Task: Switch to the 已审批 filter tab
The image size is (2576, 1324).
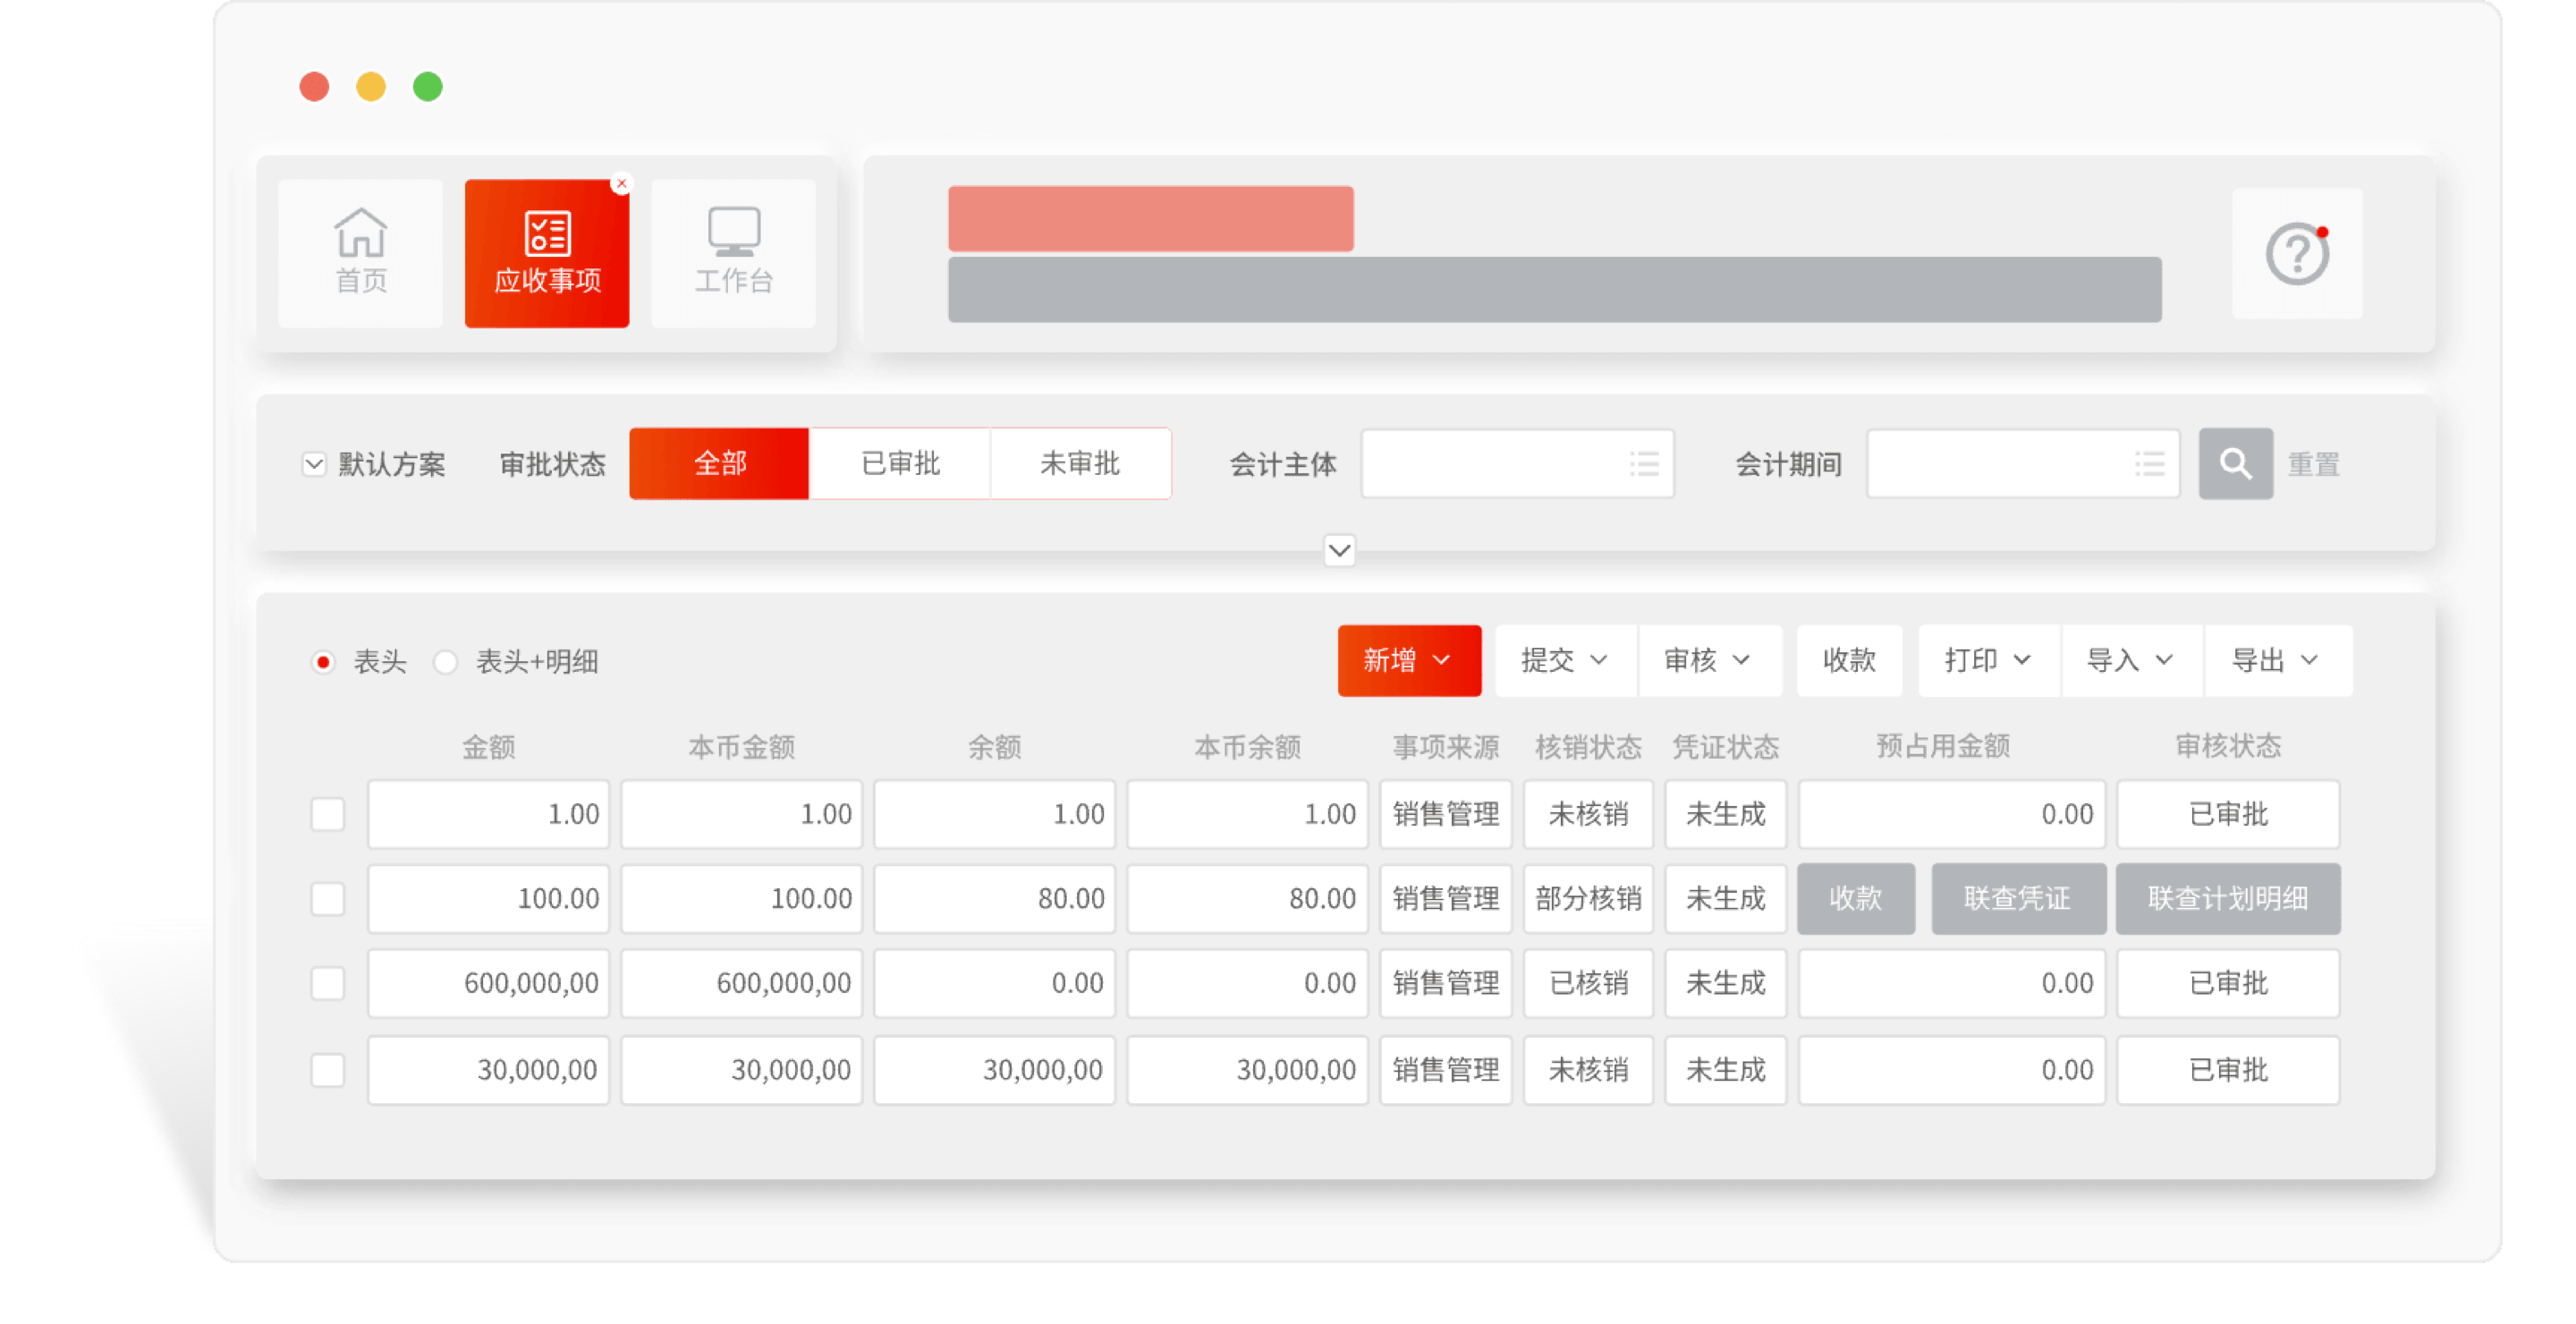Action: pos(899,463)
